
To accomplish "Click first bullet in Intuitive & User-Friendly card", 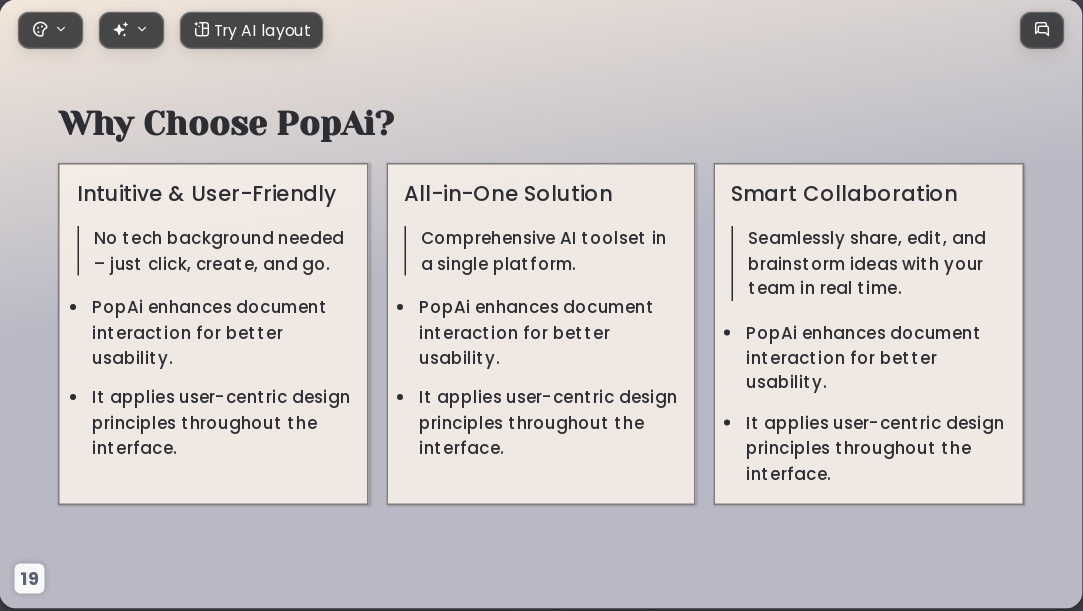I will 209,332.
